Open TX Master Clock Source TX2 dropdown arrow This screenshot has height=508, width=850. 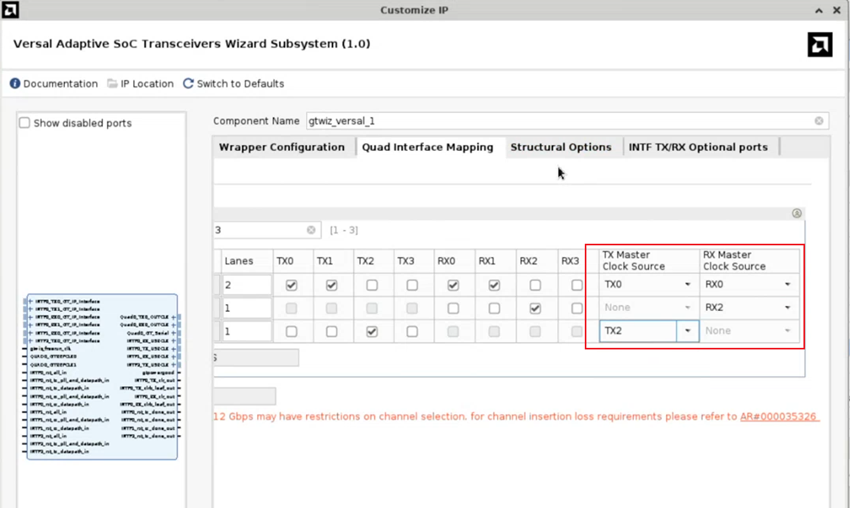687,331
